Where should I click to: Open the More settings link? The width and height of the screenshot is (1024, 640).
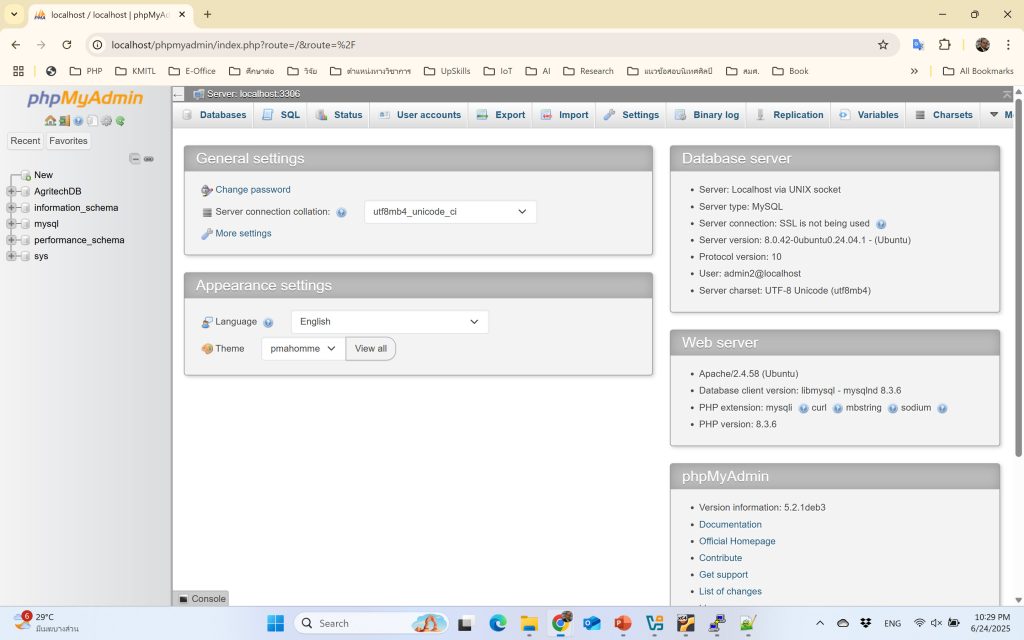[x=243, y=233]
